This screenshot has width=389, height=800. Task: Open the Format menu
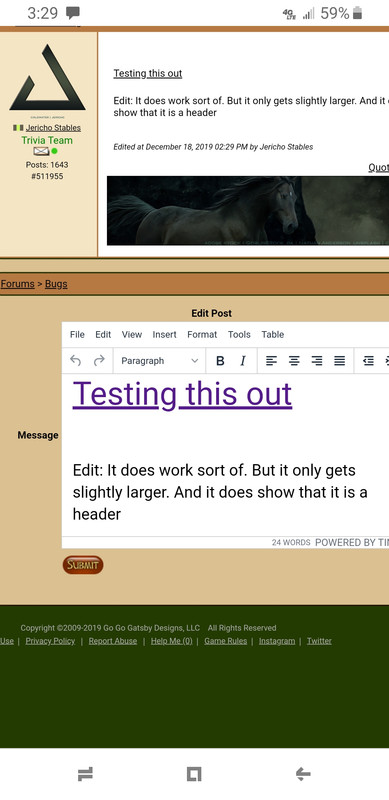(202, 335)
